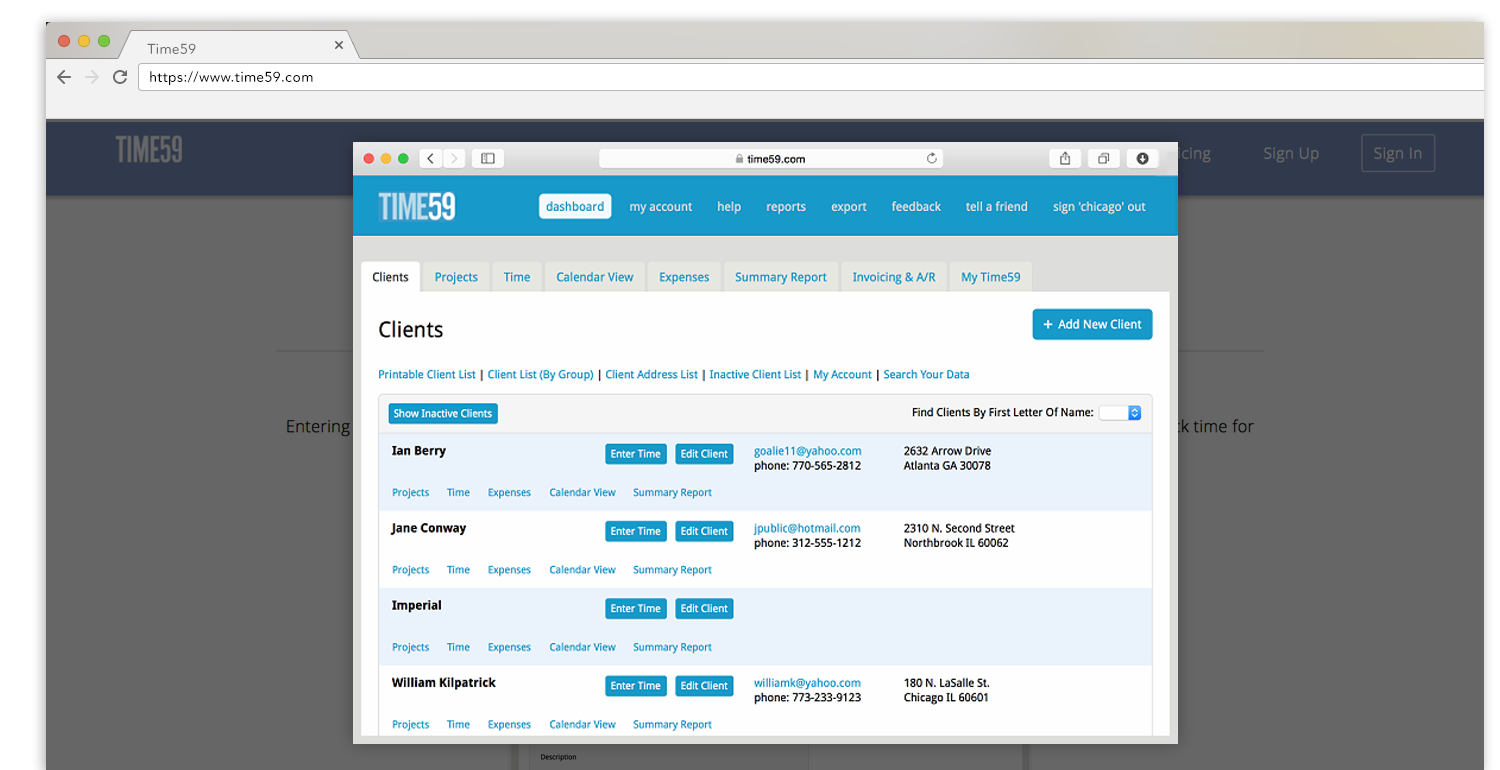Open the first letter of name dropdown
Viewport: 1500px width, 770px height.
[1120, 412]
